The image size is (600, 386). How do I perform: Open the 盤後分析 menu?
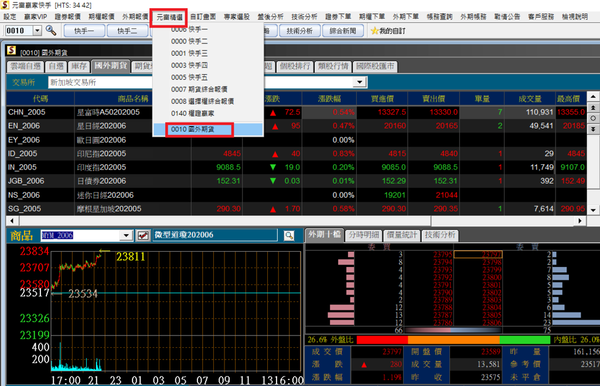(x=271, y=17)
